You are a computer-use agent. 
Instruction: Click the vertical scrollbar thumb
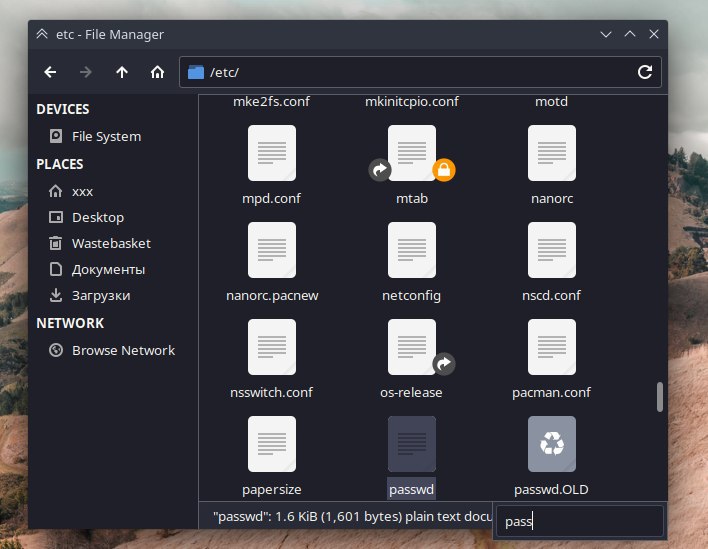[x=660, y=397]
